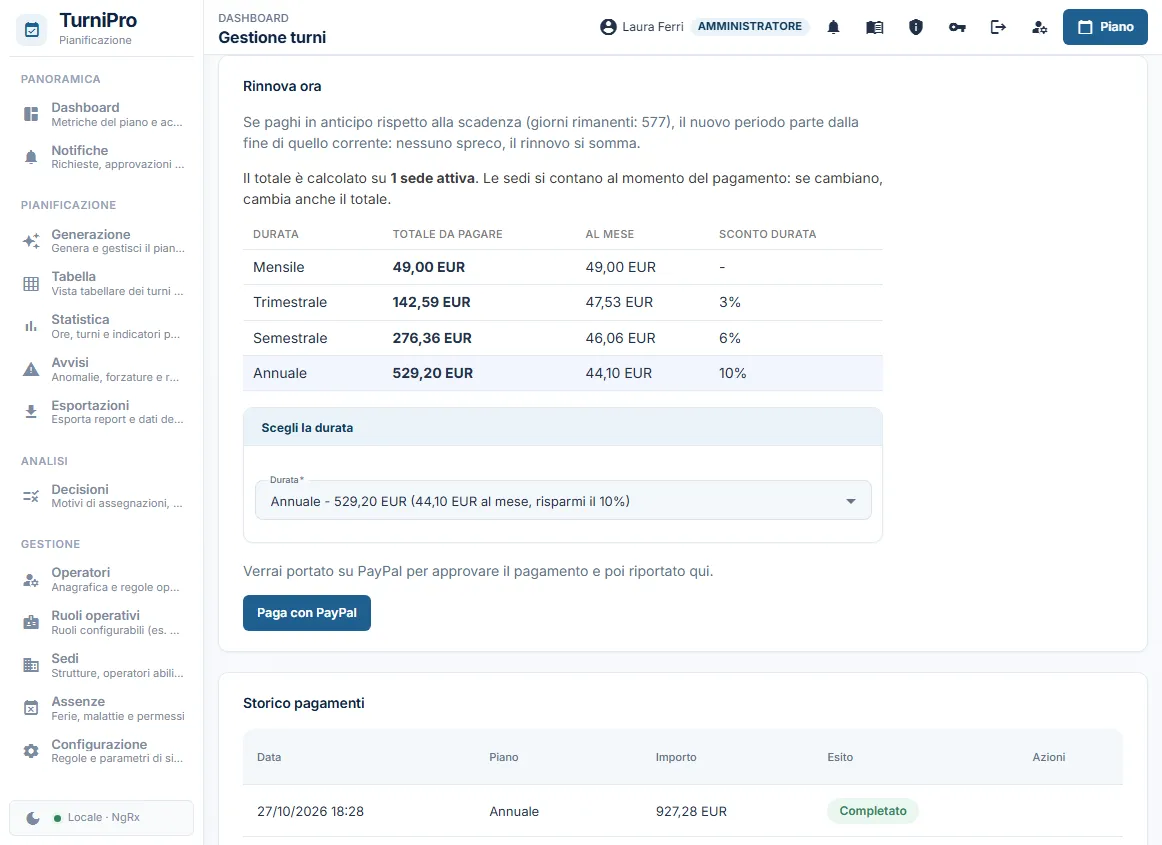Click the Piano button in the header
1162x845 pixels.
point(1105,27)
